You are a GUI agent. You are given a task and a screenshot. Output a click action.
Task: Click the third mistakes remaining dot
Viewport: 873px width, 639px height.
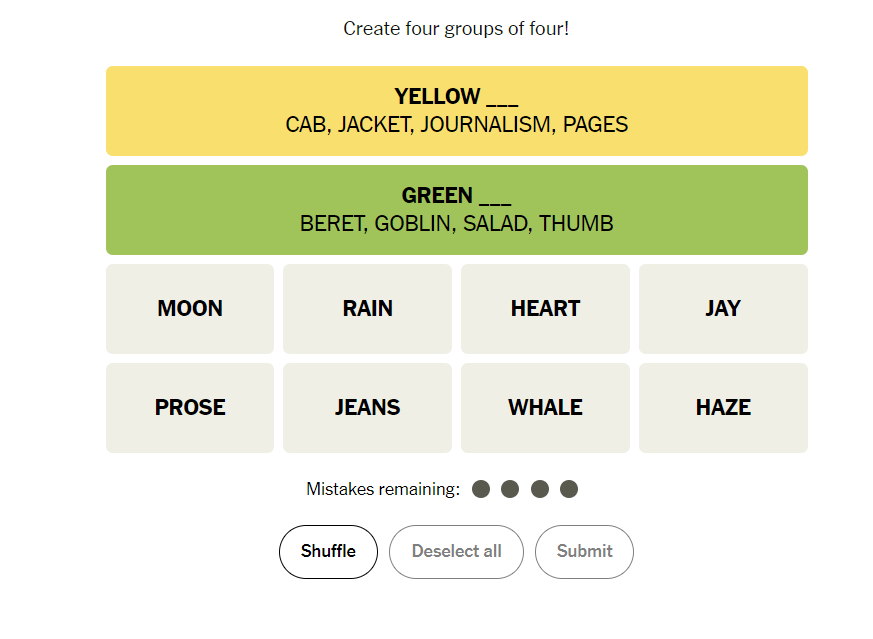[x=540, y=489]
